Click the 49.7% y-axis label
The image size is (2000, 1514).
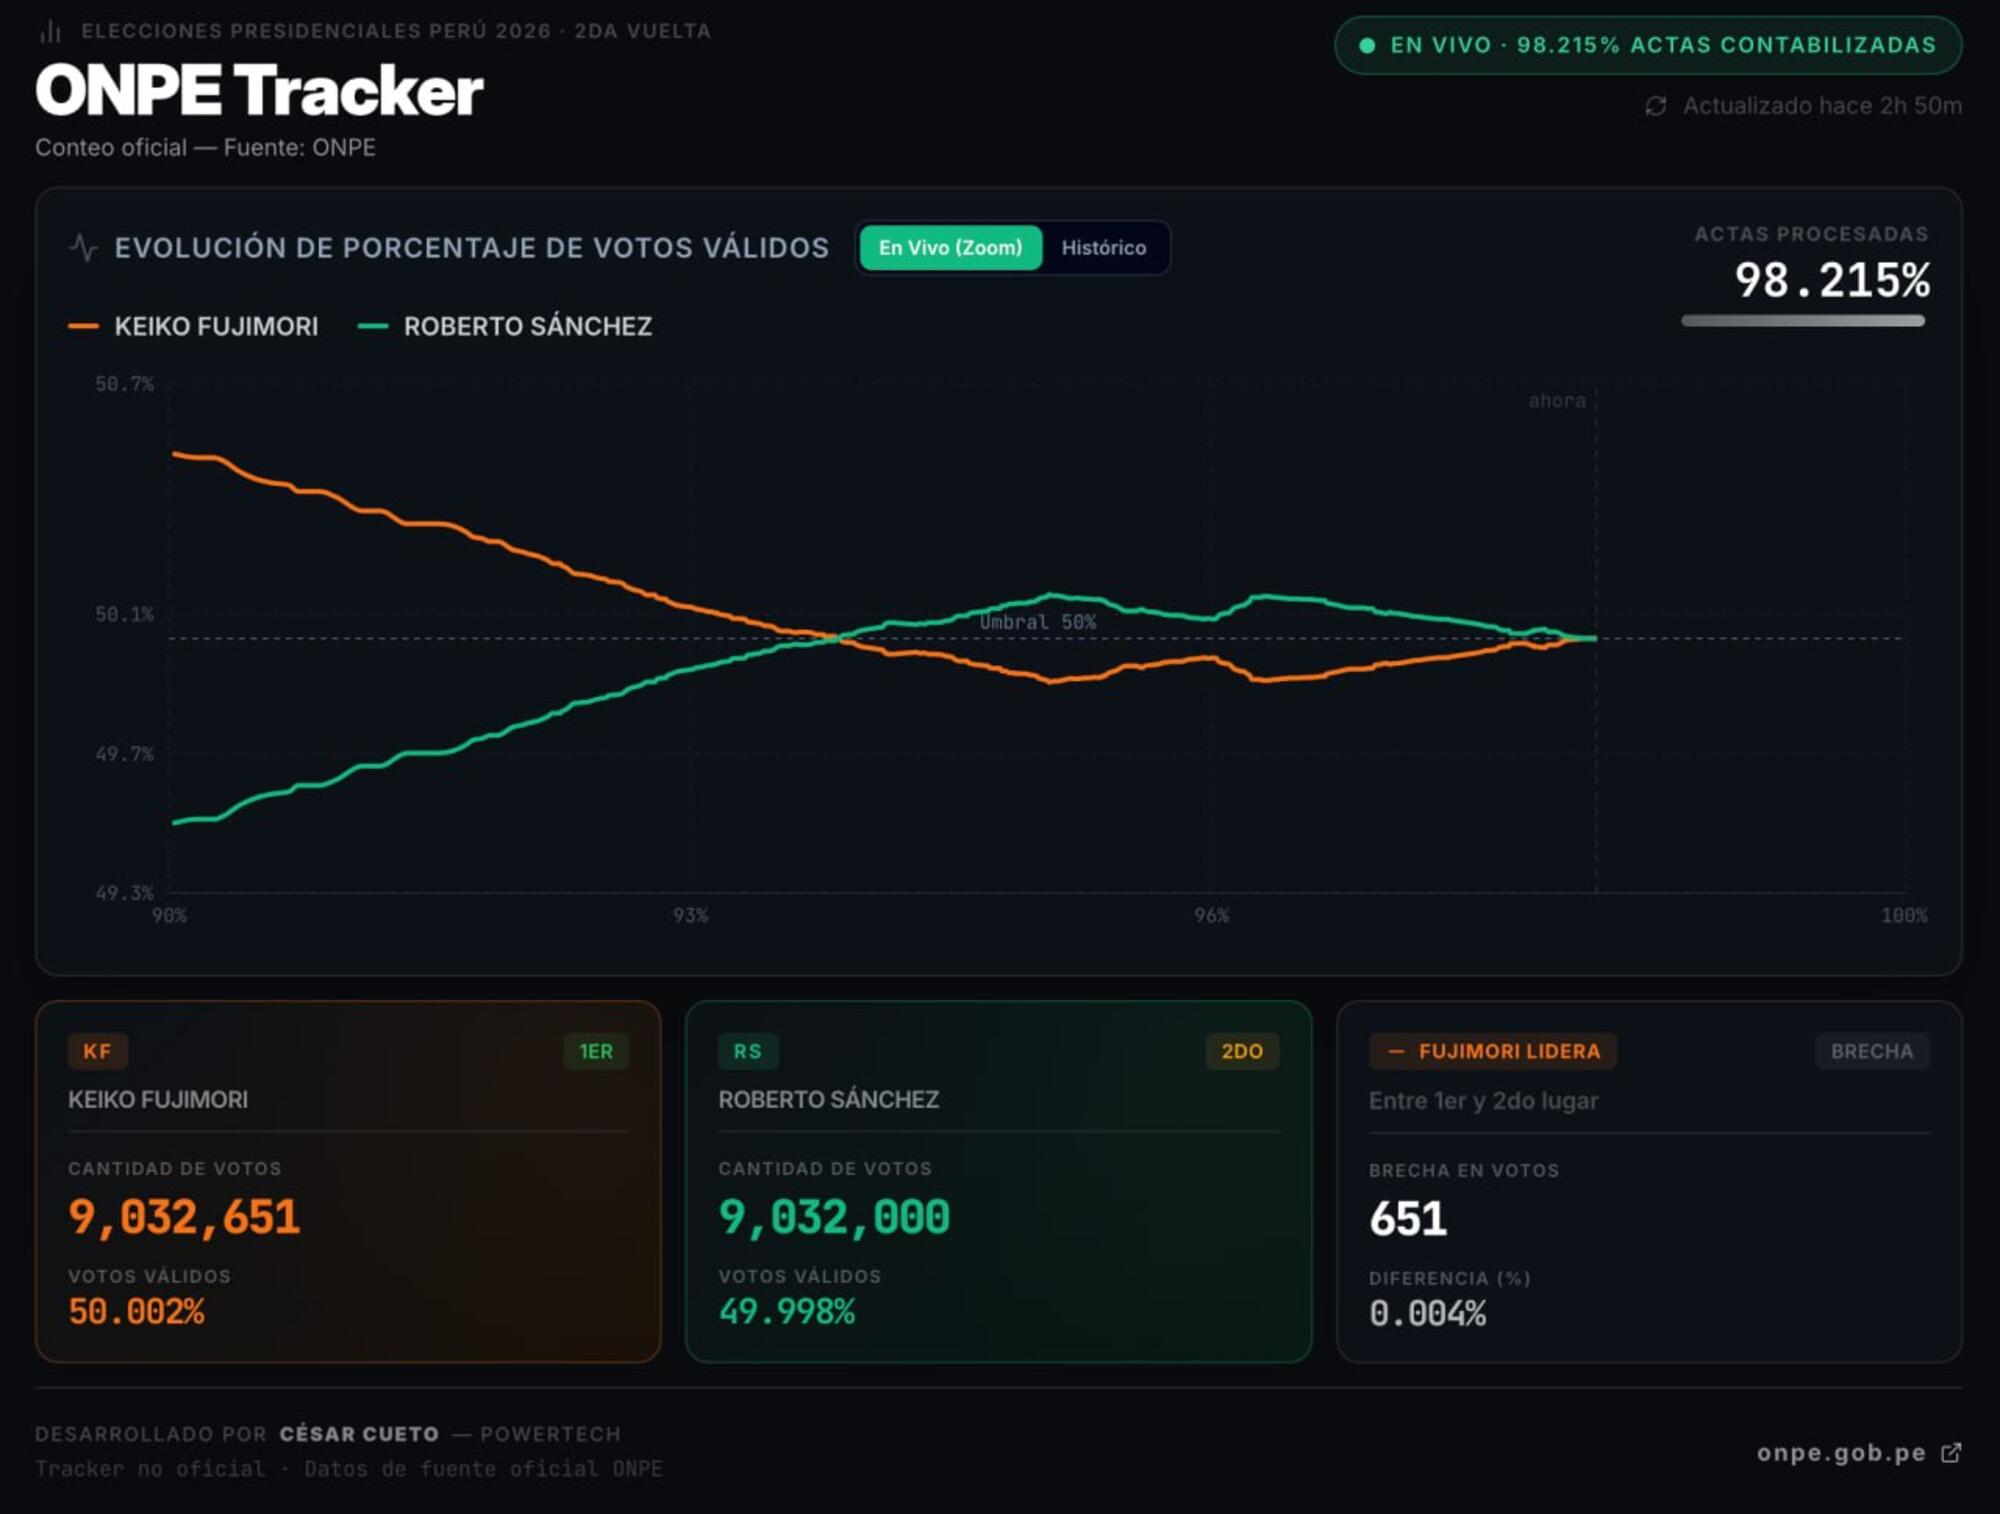124,754
